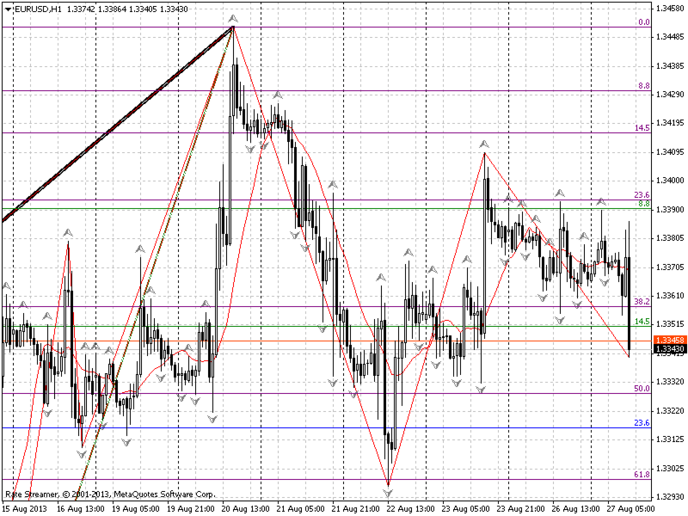Click the time label 22 Aug 13:00
This screenshot has height=516, width=688.
(411, 509)
